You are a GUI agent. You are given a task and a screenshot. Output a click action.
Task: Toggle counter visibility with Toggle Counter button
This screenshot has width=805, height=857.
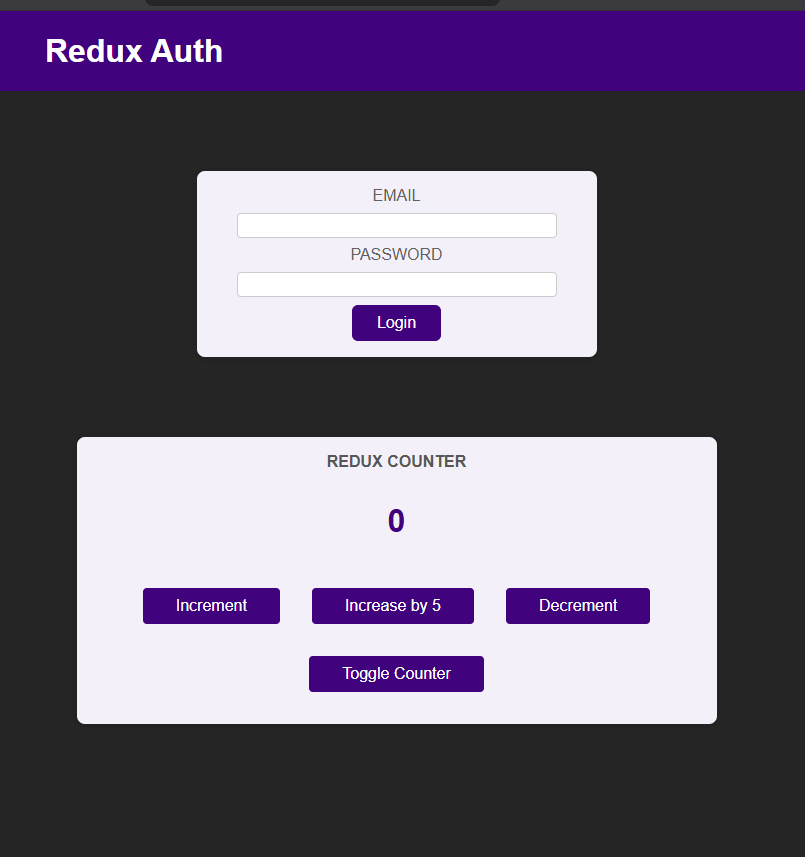pos(396,673)
